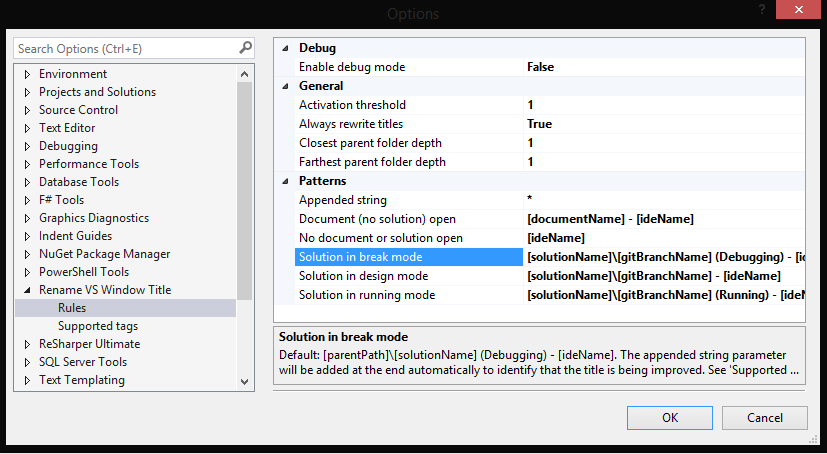Expand the Text Templating node

tap(27, 380)
